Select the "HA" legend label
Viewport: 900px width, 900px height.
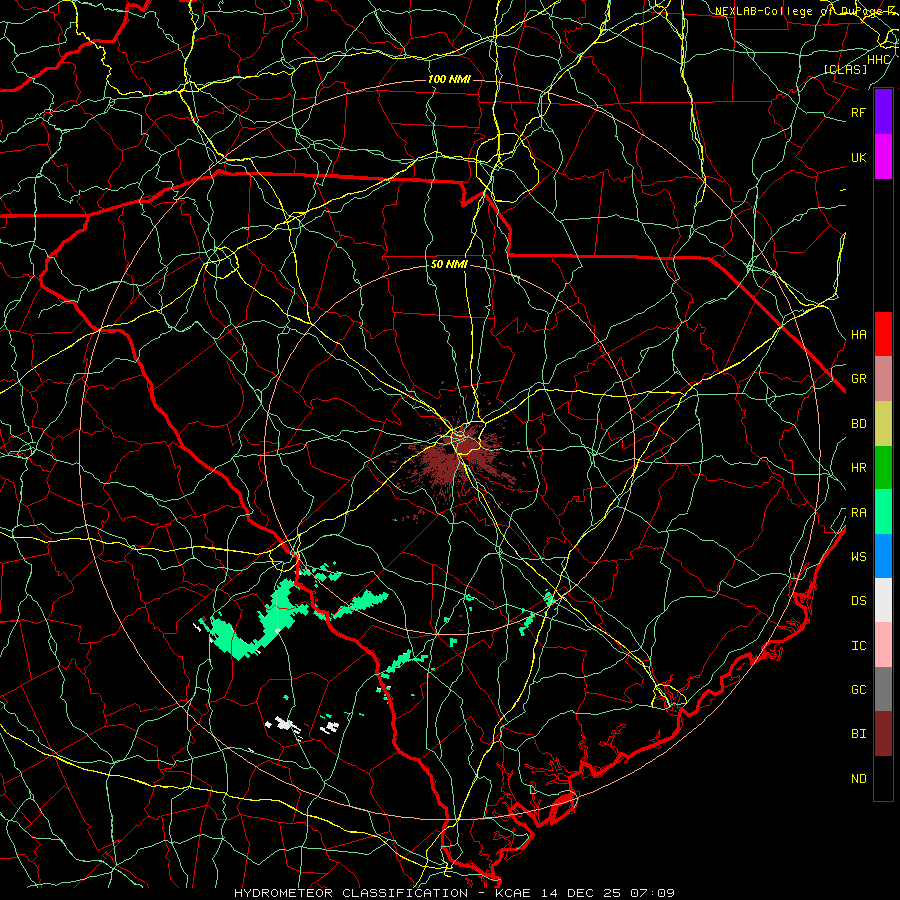(x=858, y=334)
